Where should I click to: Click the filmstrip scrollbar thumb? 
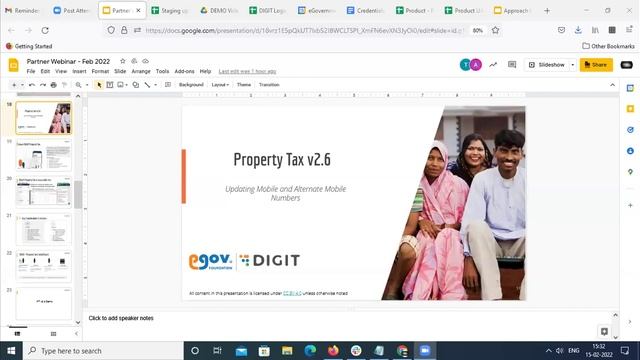click(78, 194)
